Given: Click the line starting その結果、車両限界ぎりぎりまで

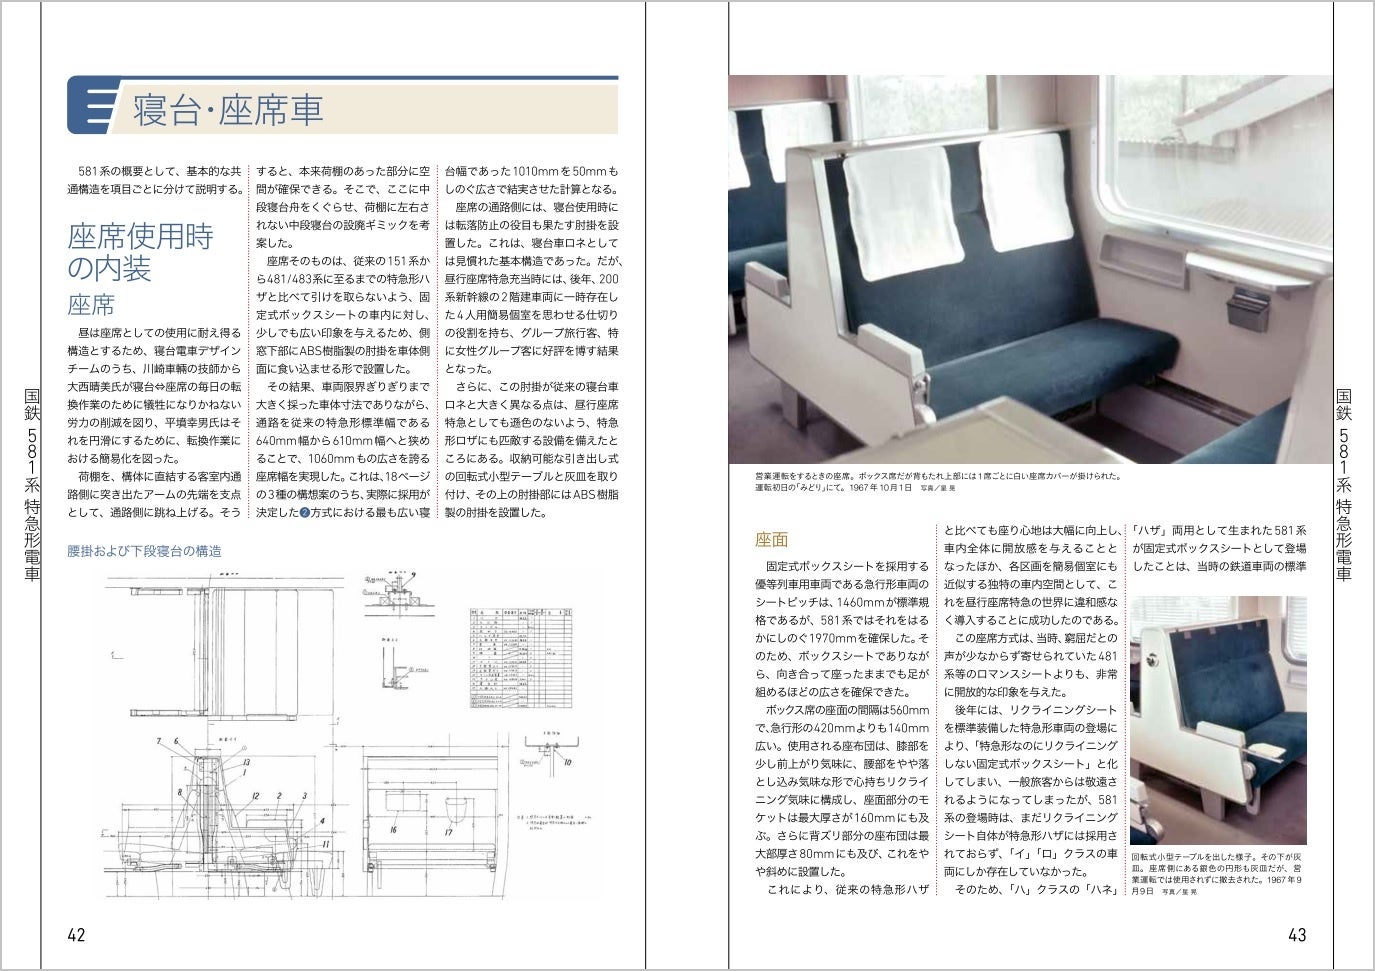Looking at the screenshot, I should point(348,387).
